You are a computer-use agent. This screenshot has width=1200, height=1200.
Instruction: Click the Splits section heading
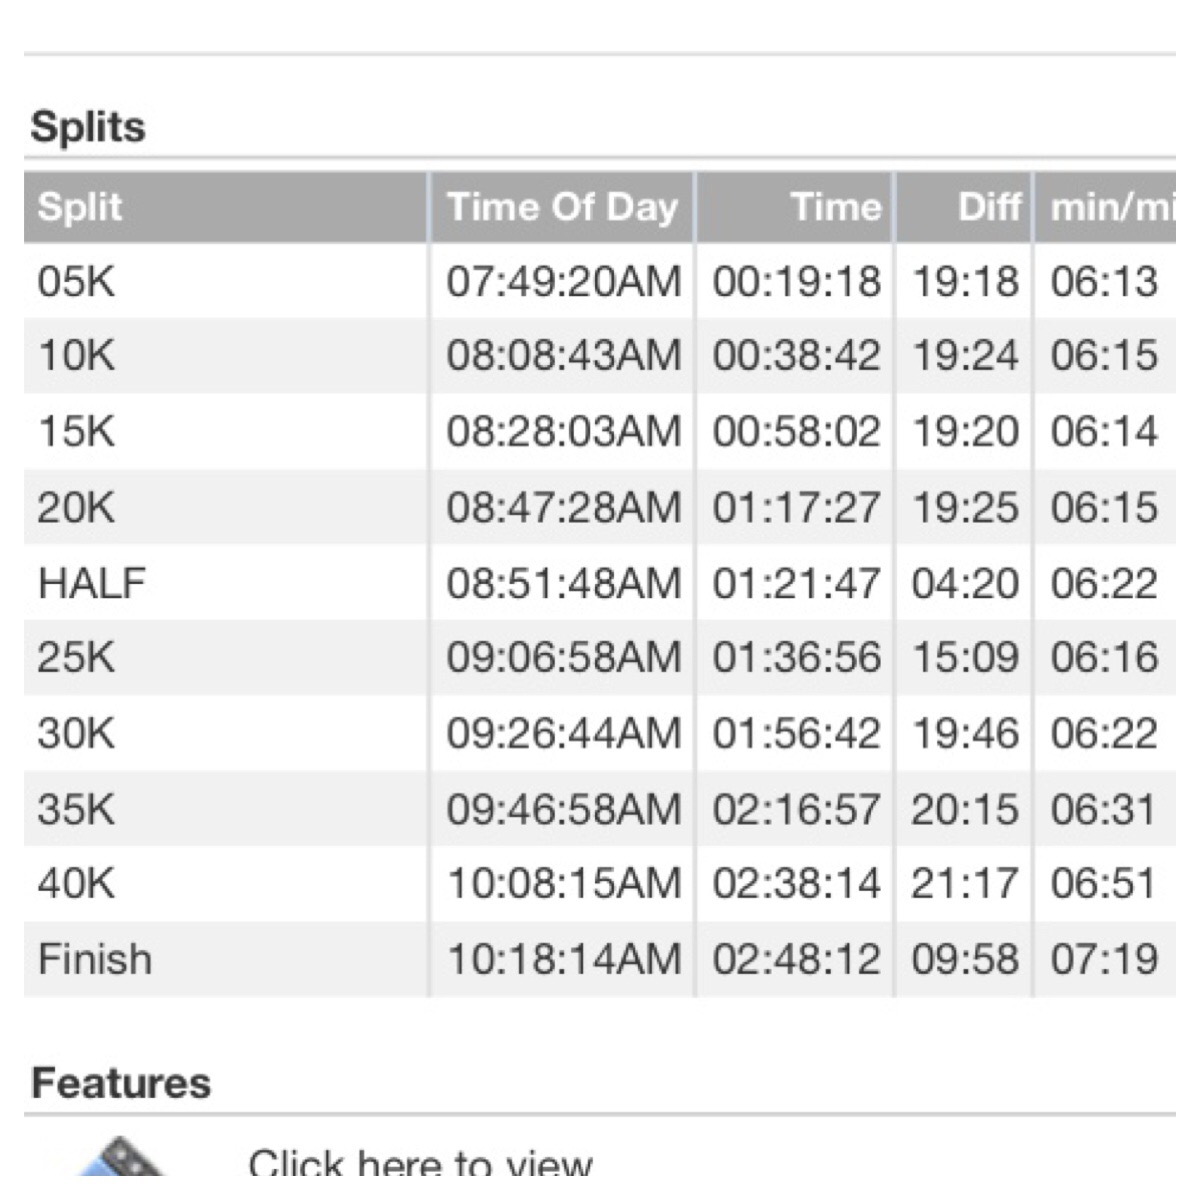pos(88,127)
